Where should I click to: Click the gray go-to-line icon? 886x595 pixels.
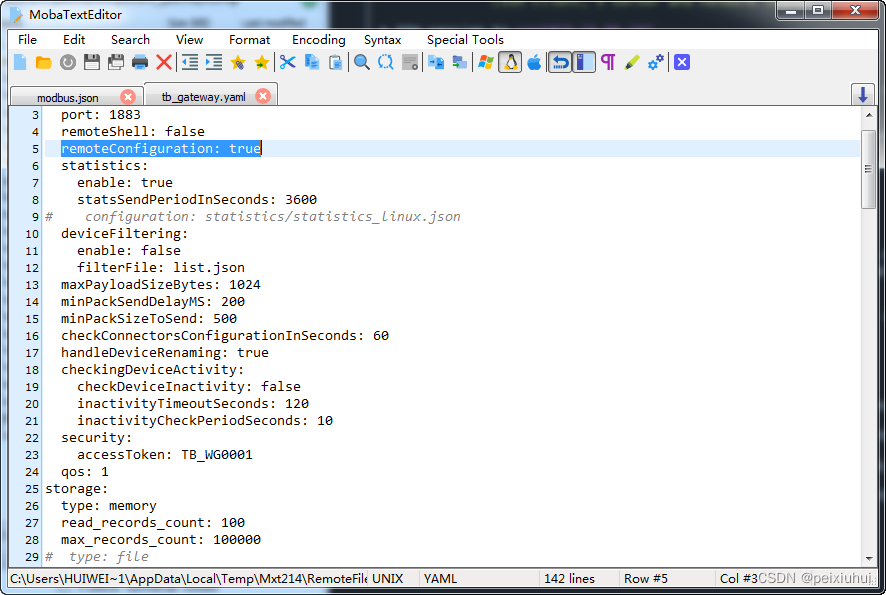coord(410,62)
